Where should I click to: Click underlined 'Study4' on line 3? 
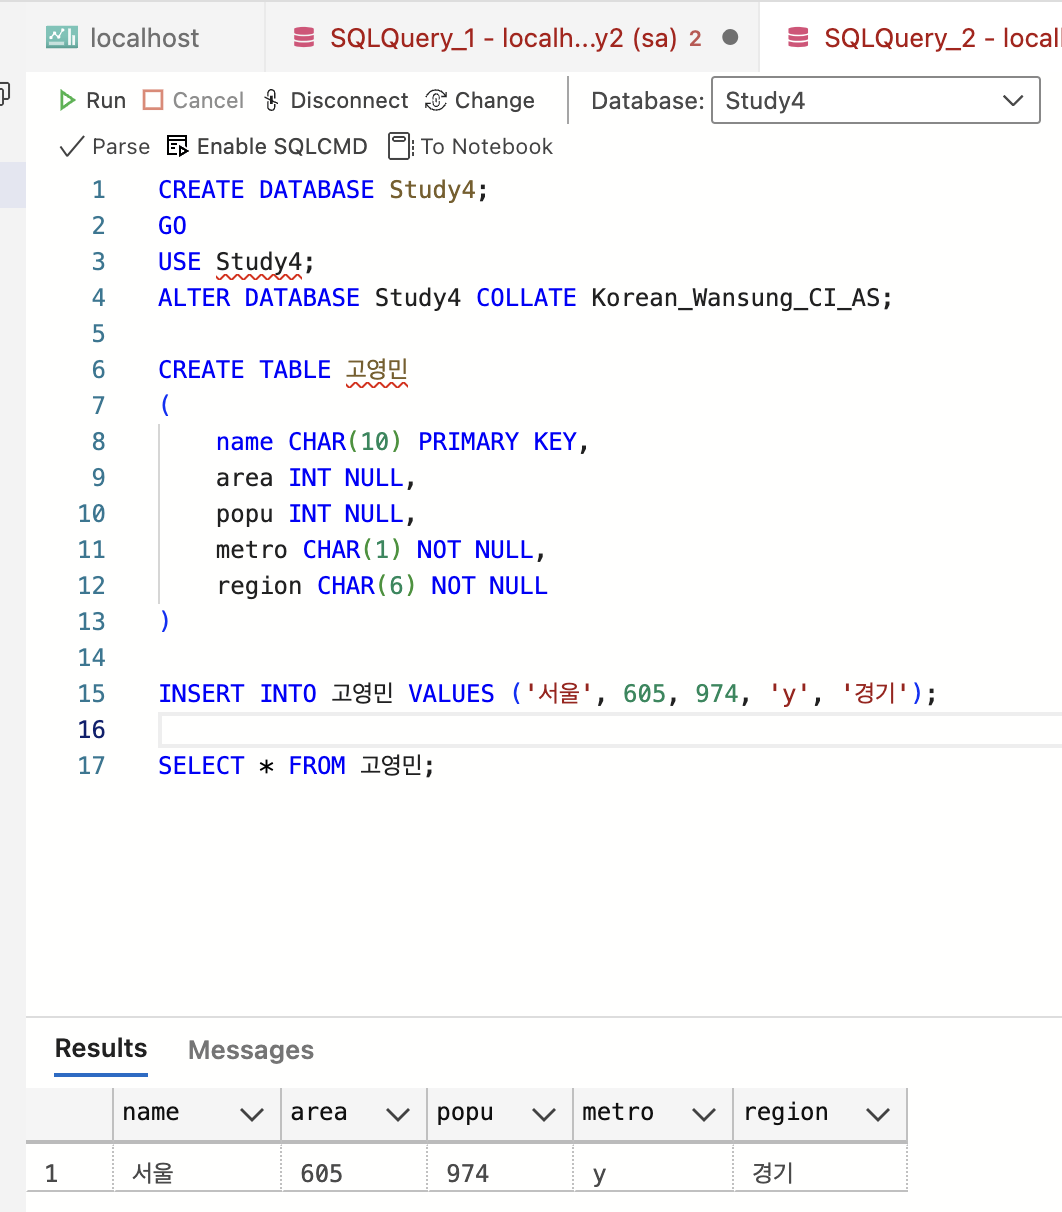click(x=259, y=262)
